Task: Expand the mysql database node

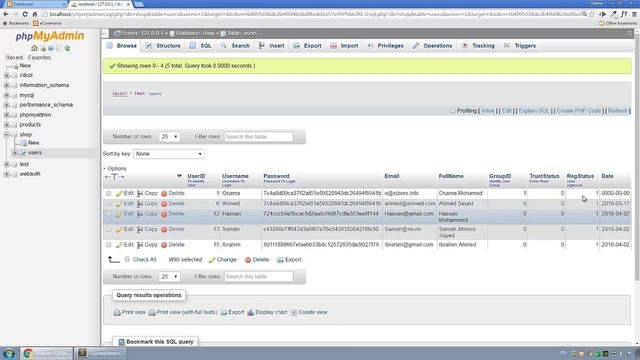Action: (x=7, y=95)
